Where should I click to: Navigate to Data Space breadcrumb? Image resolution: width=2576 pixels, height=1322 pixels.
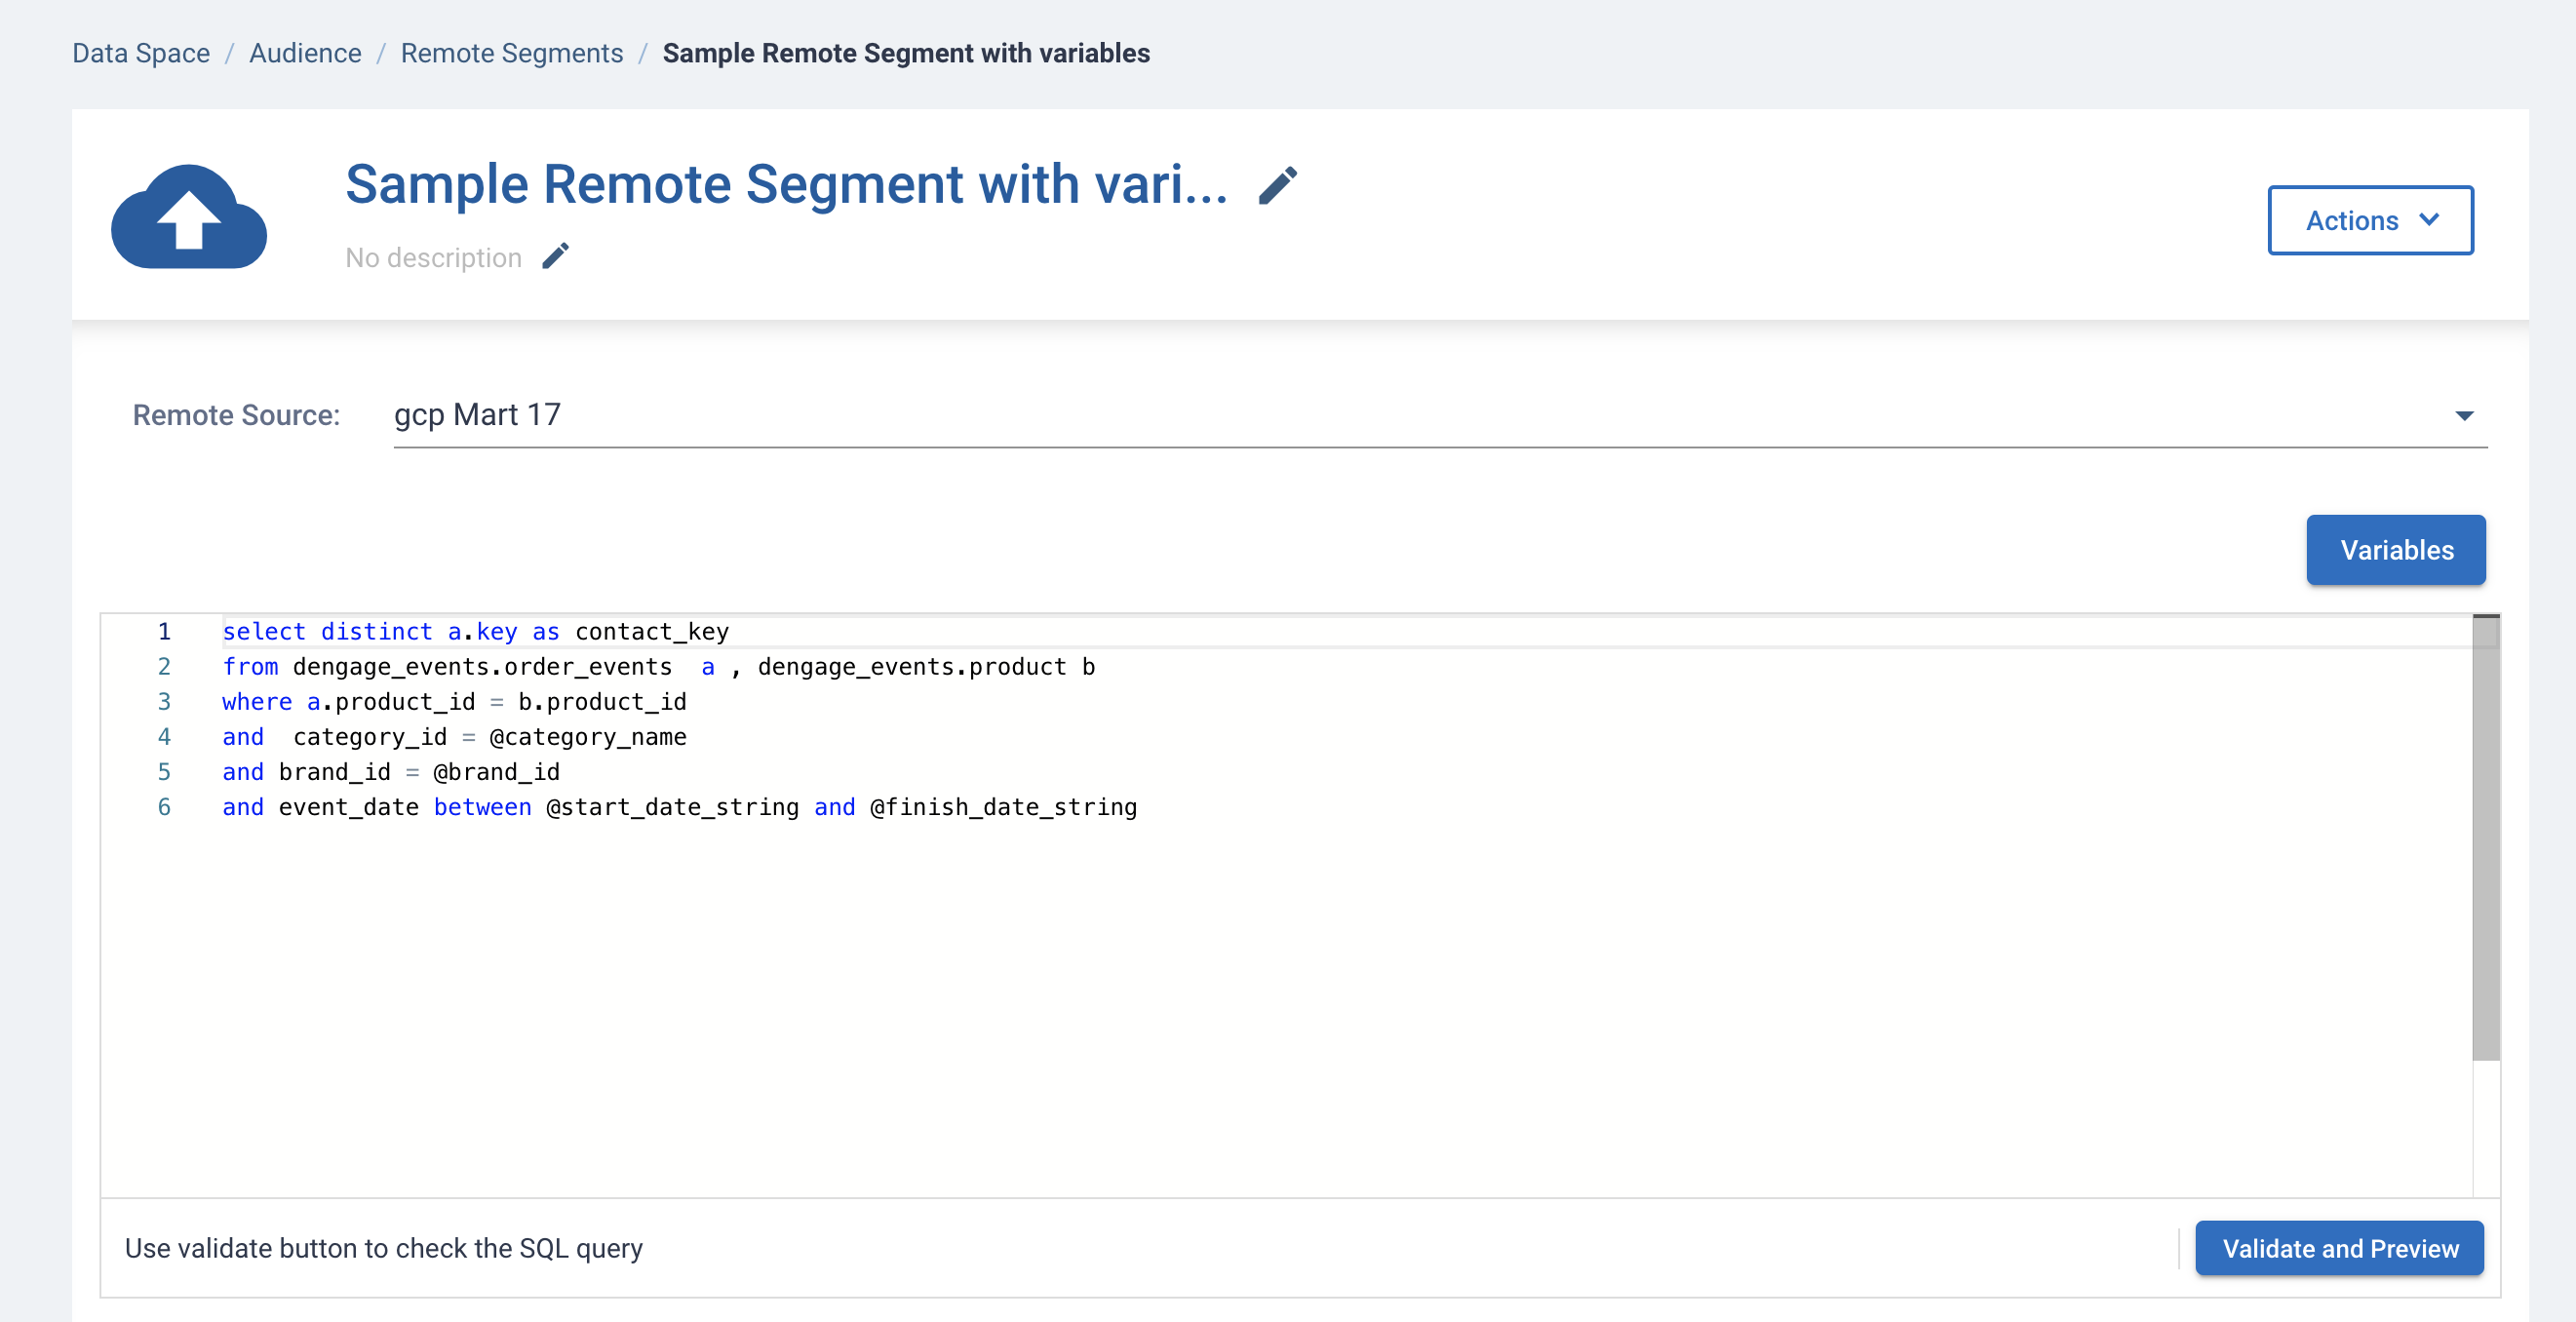coord(141,53)
